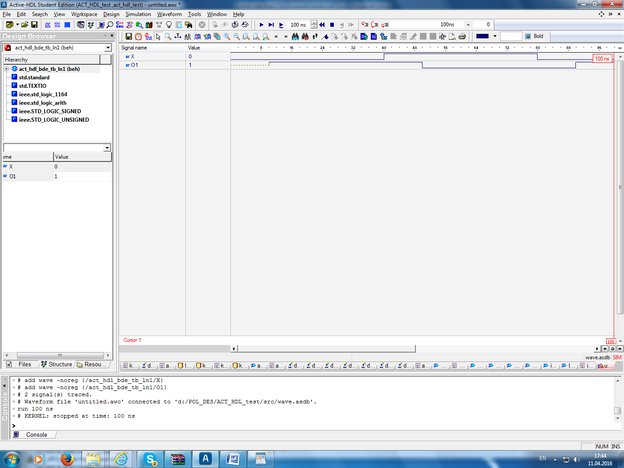This screenshot has height=468, width=624.
Task: Expand the act_hdl_bde_tb_ln1 tree node
Action: [6, 69]
